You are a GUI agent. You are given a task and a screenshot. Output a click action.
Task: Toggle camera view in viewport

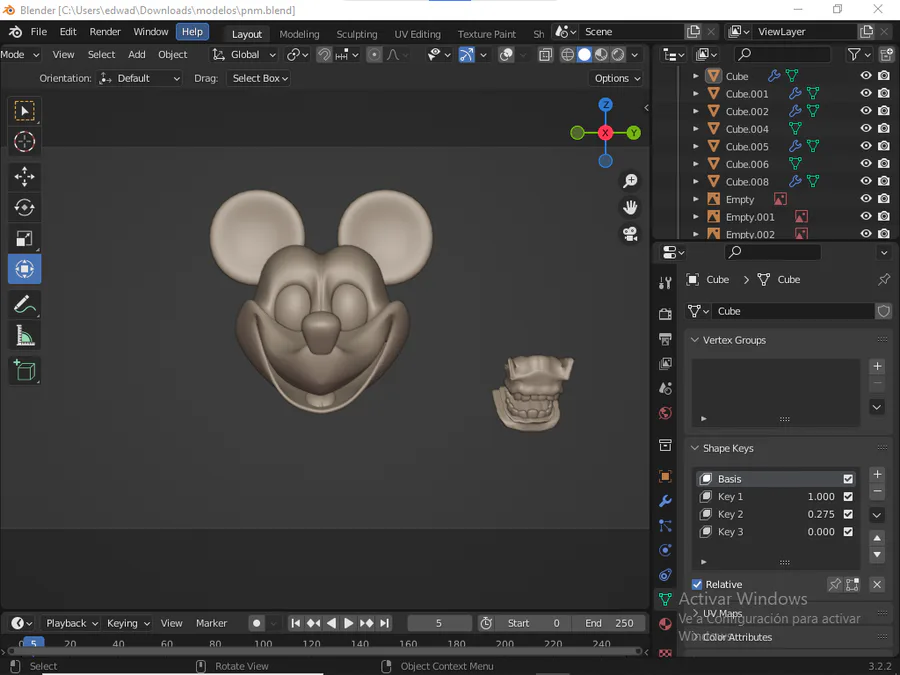click(x=630, y=234)
